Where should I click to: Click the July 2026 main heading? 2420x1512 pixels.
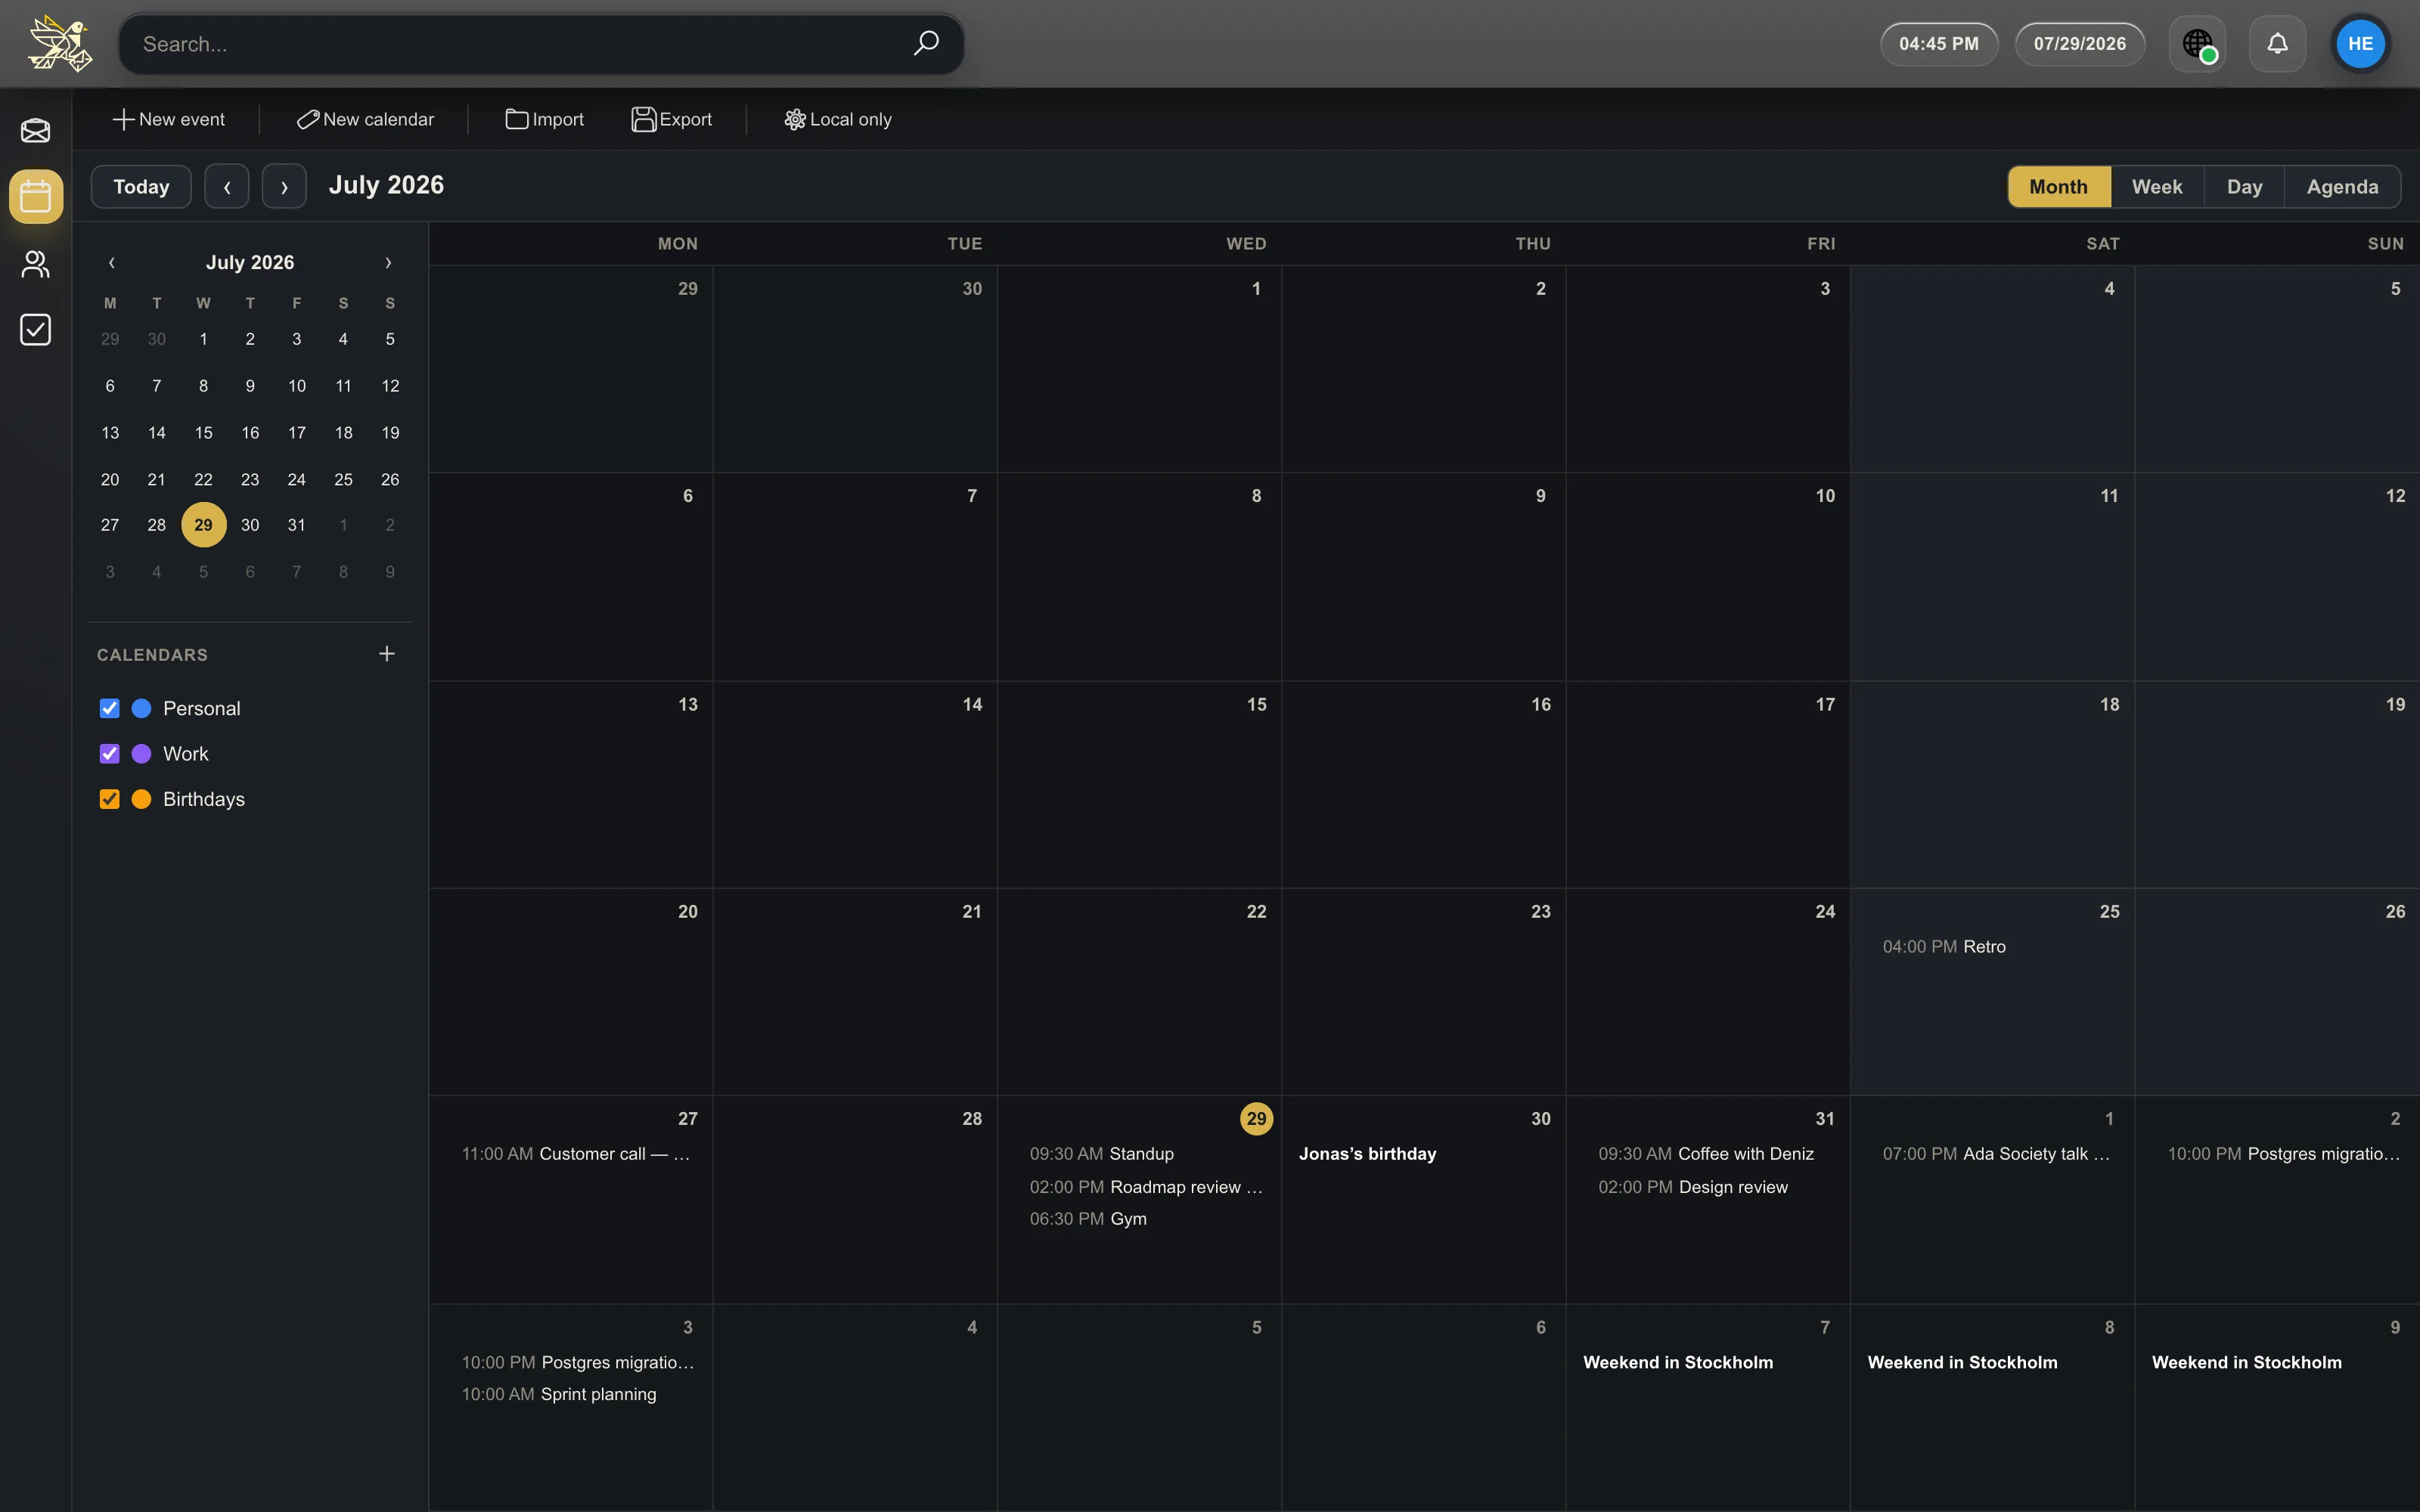(386, 186)
